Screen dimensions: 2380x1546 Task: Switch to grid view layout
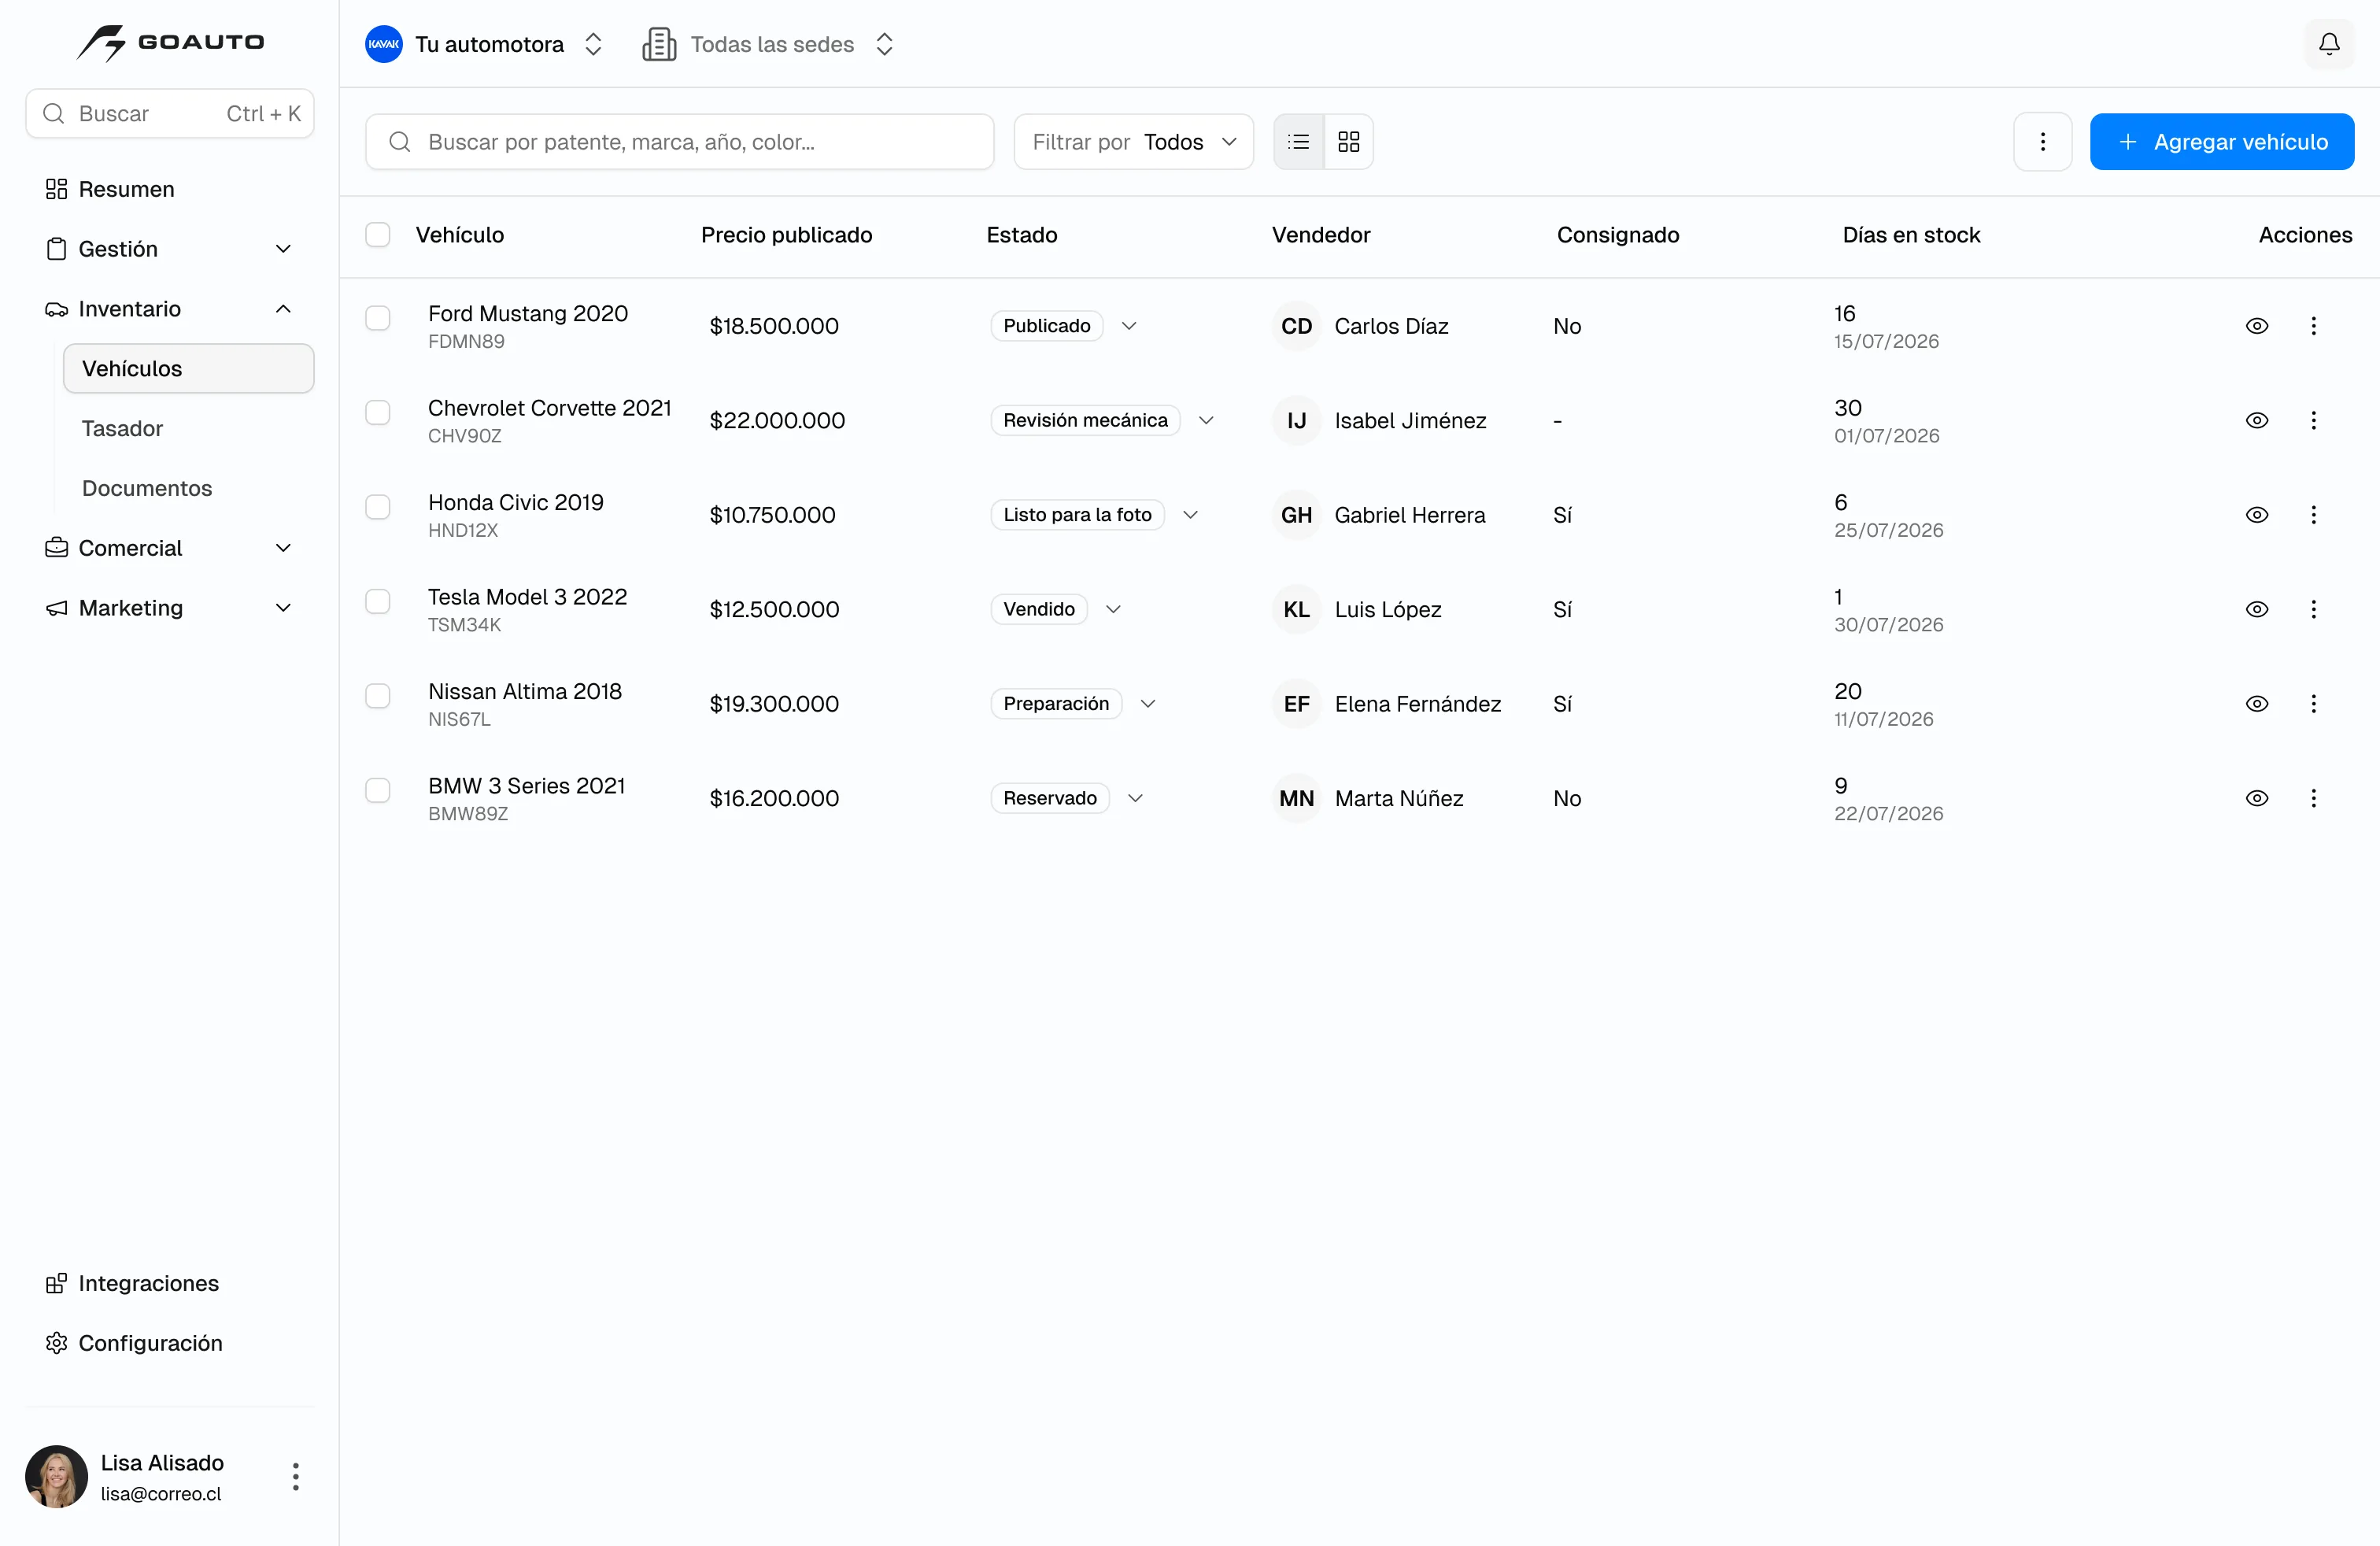pos(1348,142)
